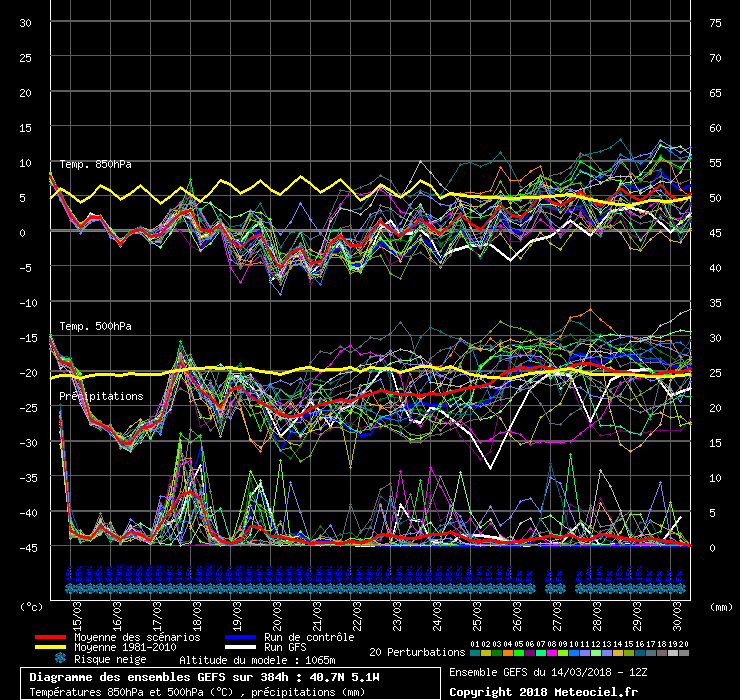This screenshot has height=700, width=740.
Task: Click the 22/03 date label on the x-axis
Action: (357, 616)
